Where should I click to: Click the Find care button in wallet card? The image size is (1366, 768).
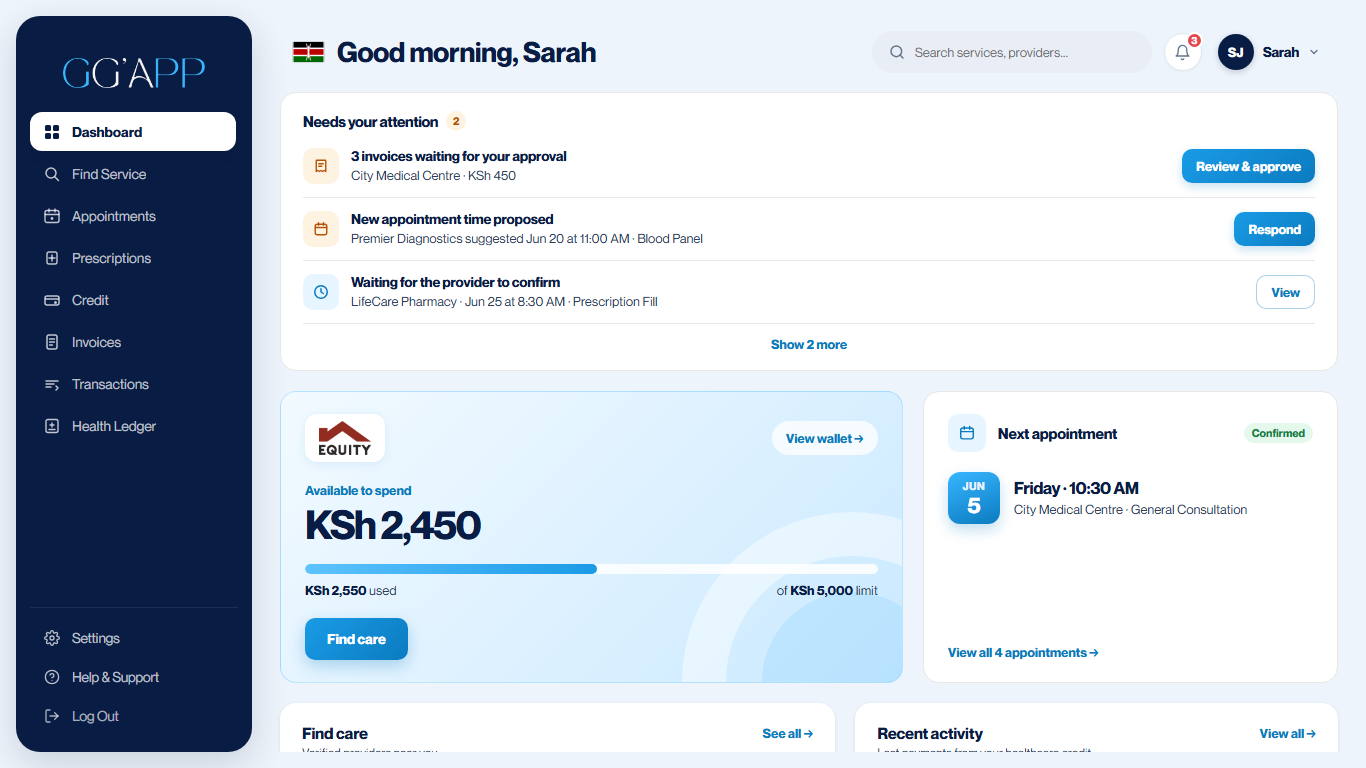(356, 639)
